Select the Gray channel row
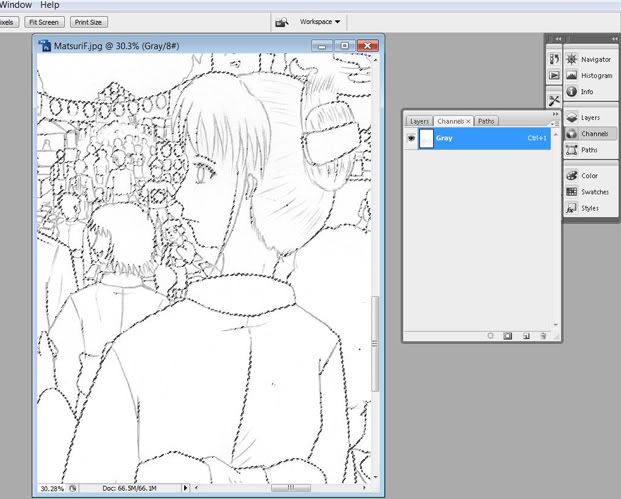Screen dimensions: 621x499 pos(477,139)
